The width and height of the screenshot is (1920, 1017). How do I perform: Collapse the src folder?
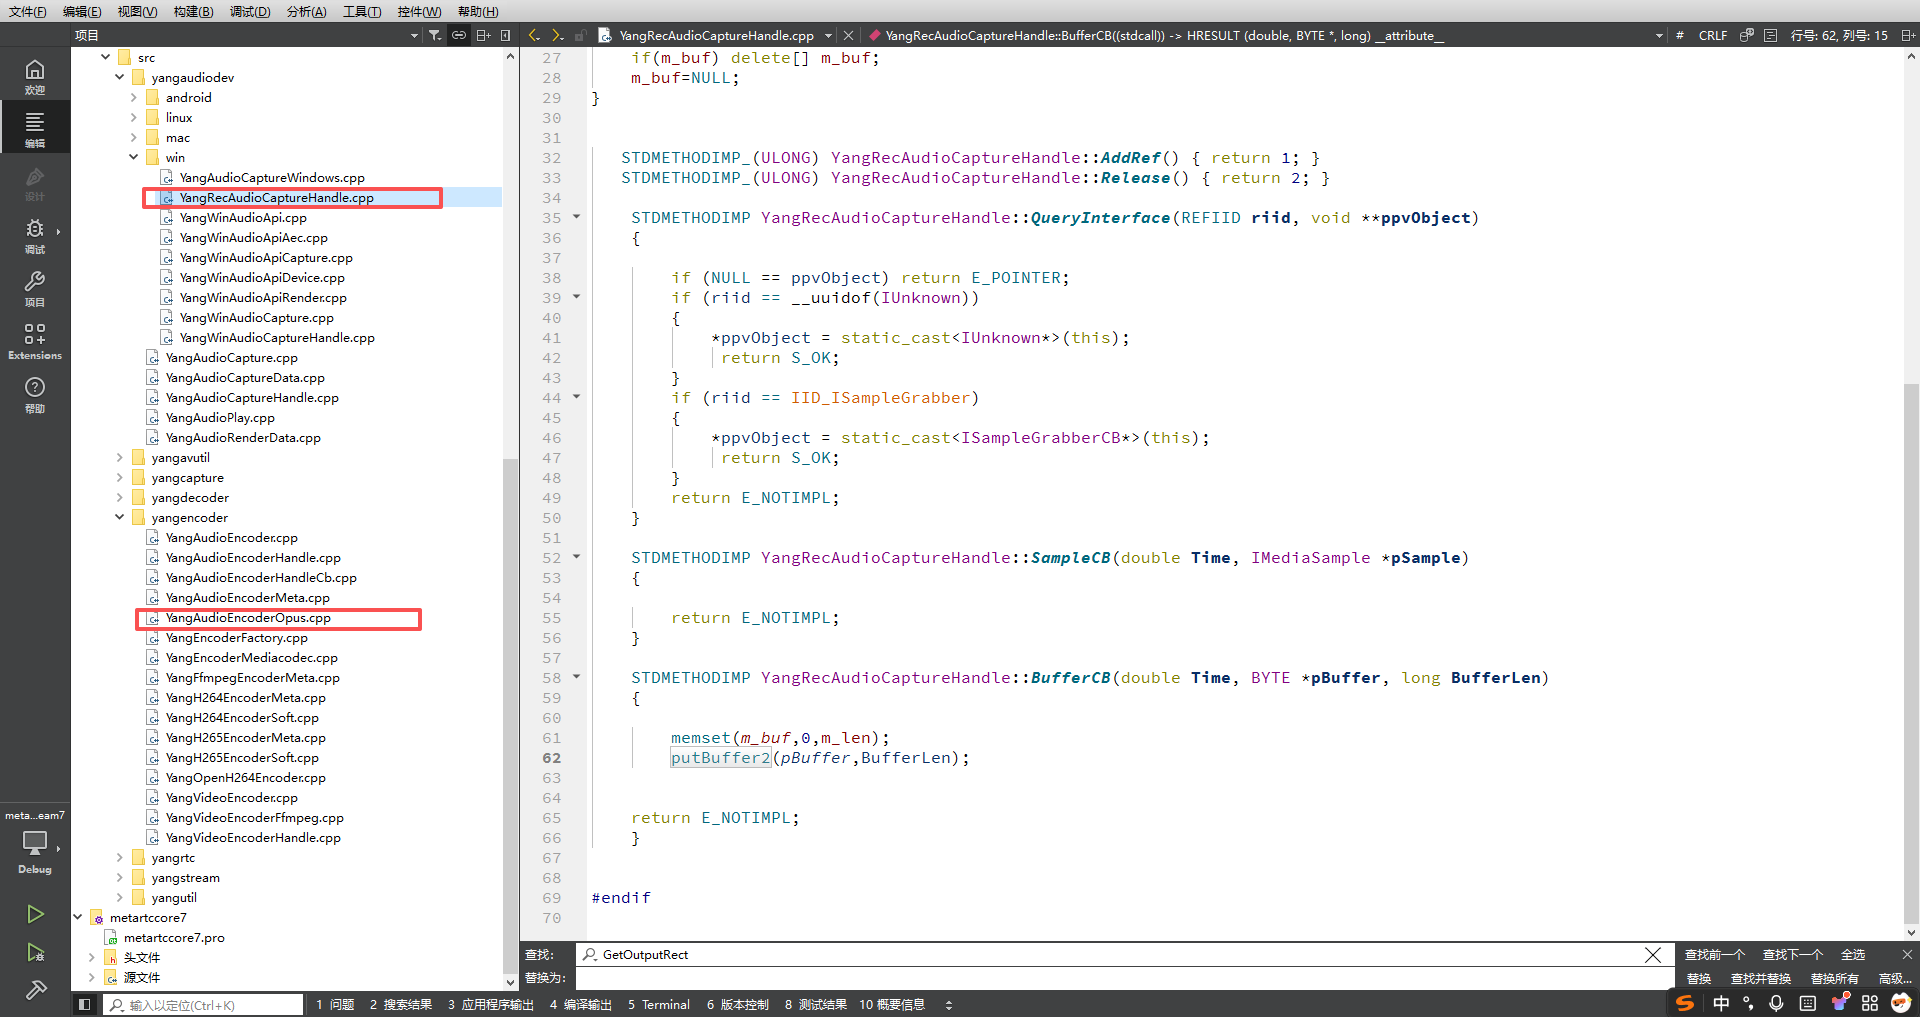105,57
